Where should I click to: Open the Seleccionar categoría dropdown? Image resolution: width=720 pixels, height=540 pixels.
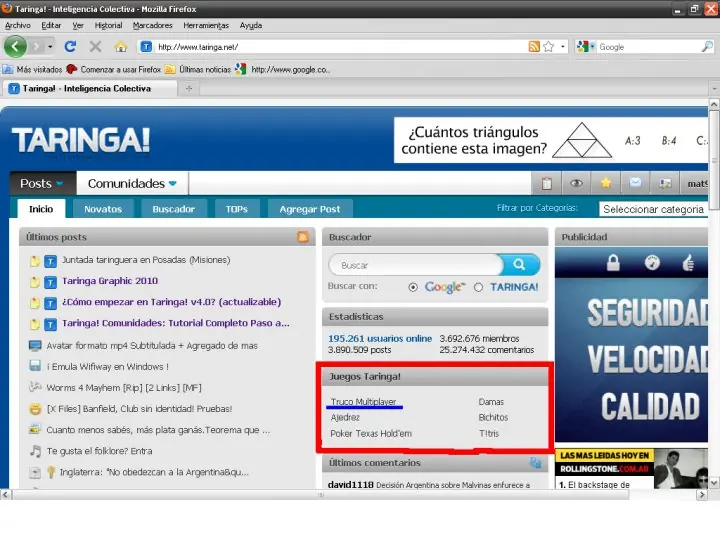pos(654,209)
